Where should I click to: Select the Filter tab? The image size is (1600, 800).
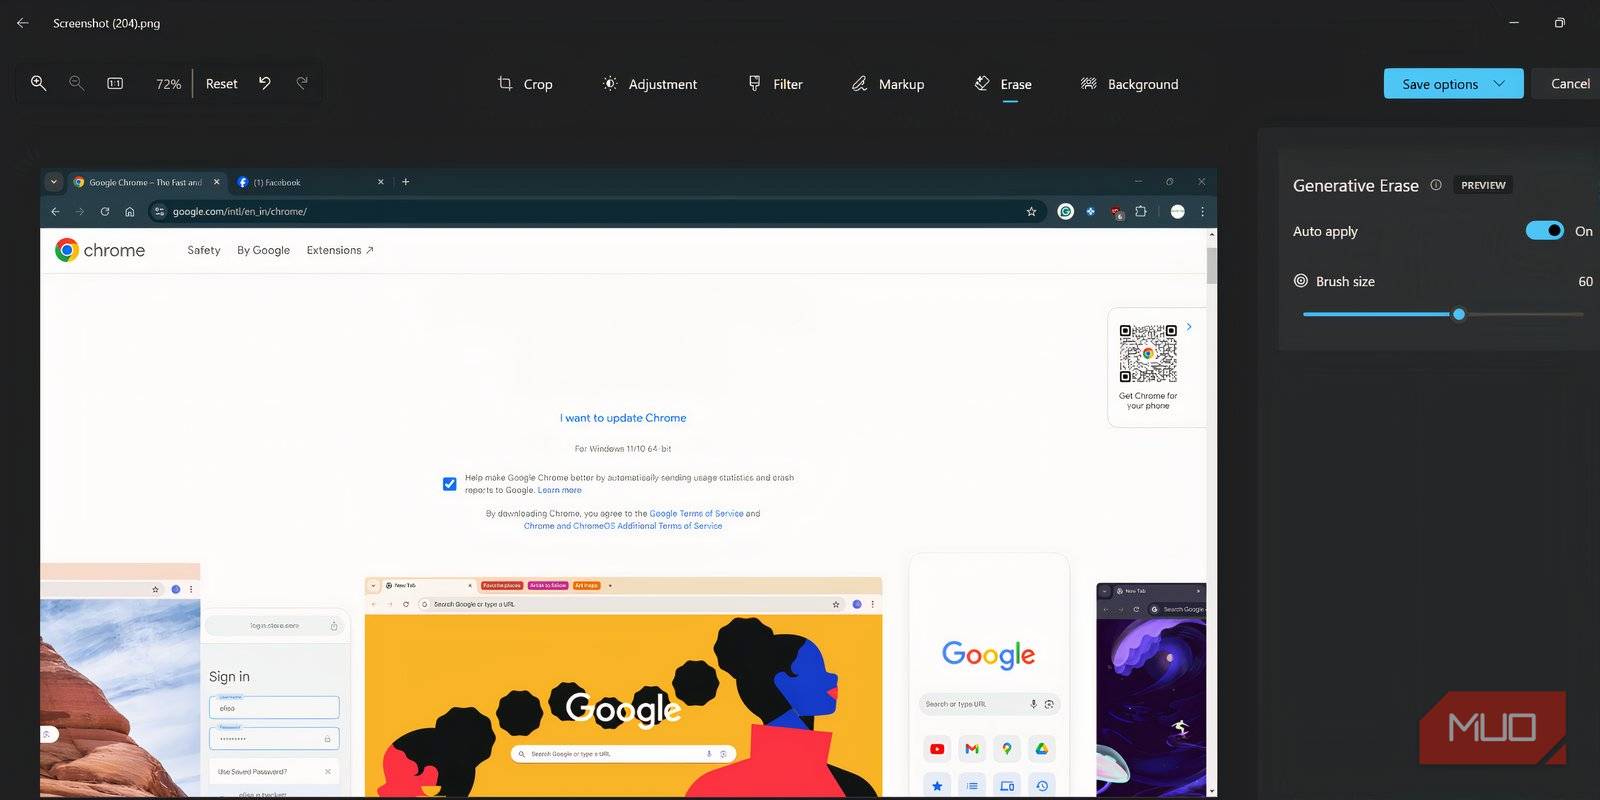(x=775, y=84)
